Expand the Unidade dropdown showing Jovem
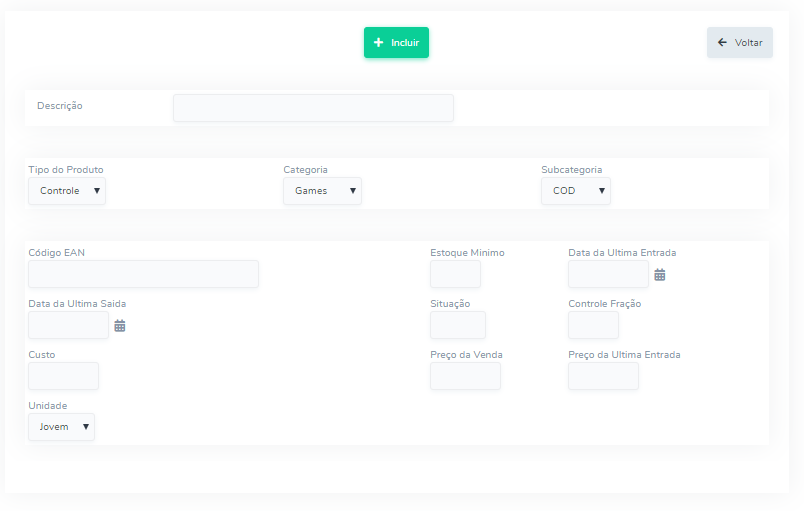The width and height of the screenshot is (804, 511). tap(61, 427)
